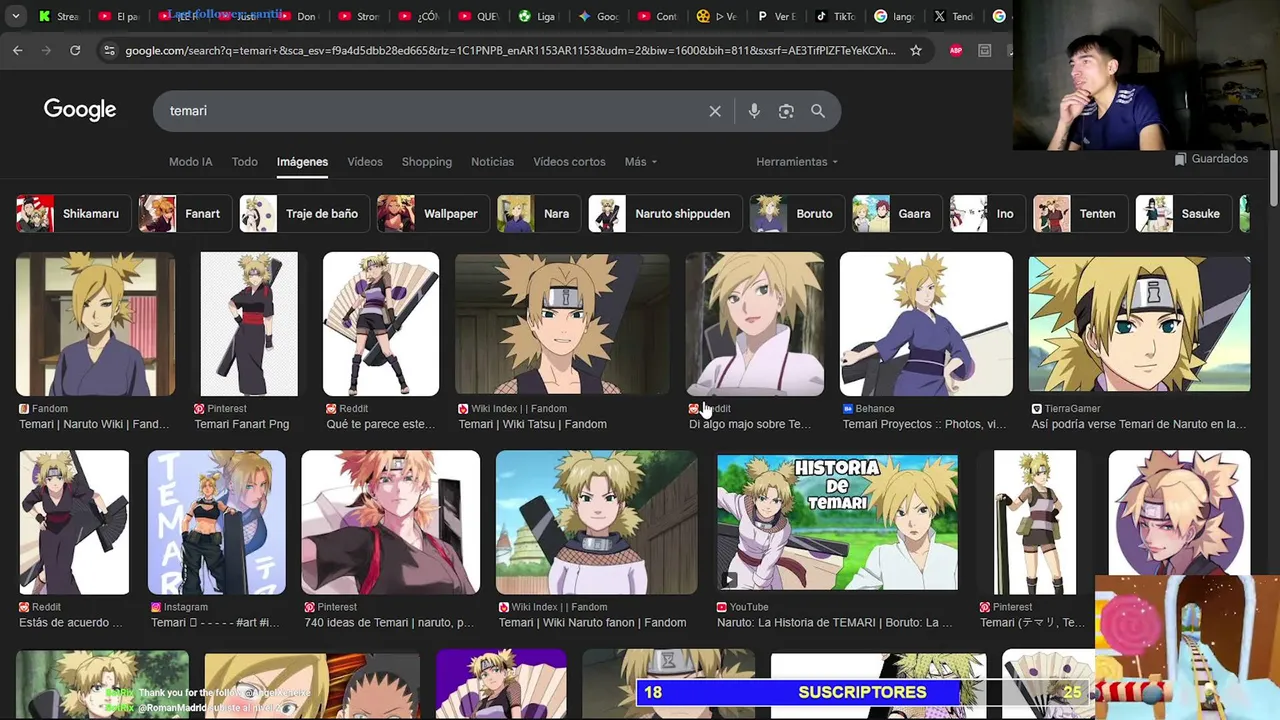Switch to the first Kick Stream browser tab
The width and height of the screenshot is (1280, 720).
(58, 16)
